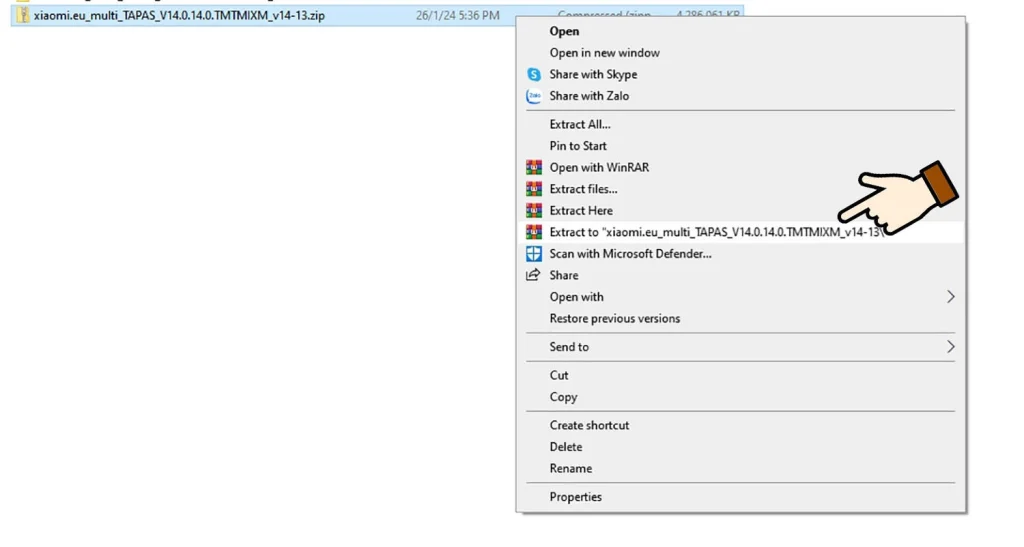Click WinRAR icon beside Extract Here
1024x547 pixels.
[534, 211]
